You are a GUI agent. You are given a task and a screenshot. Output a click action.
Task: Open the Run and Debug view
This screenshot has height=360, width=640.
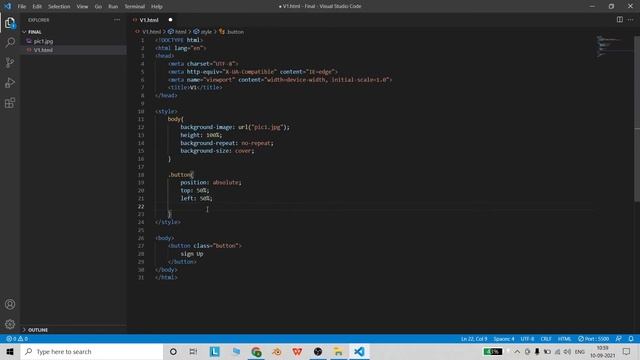point(10,82)
